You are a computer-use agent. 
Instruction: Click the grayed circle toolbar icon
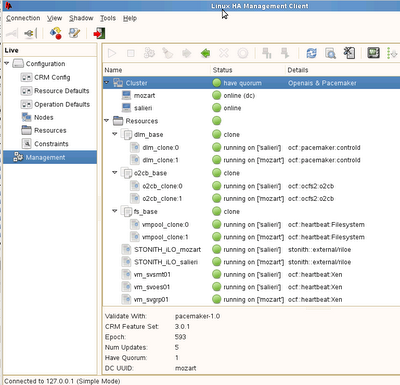[x=243, y=53]
